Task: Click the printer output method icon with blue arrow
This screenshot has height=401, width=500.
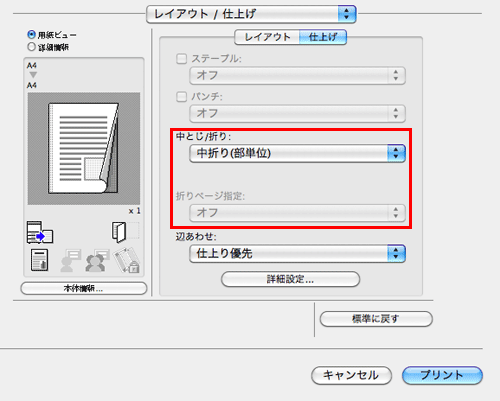Action: pos(40,232)
